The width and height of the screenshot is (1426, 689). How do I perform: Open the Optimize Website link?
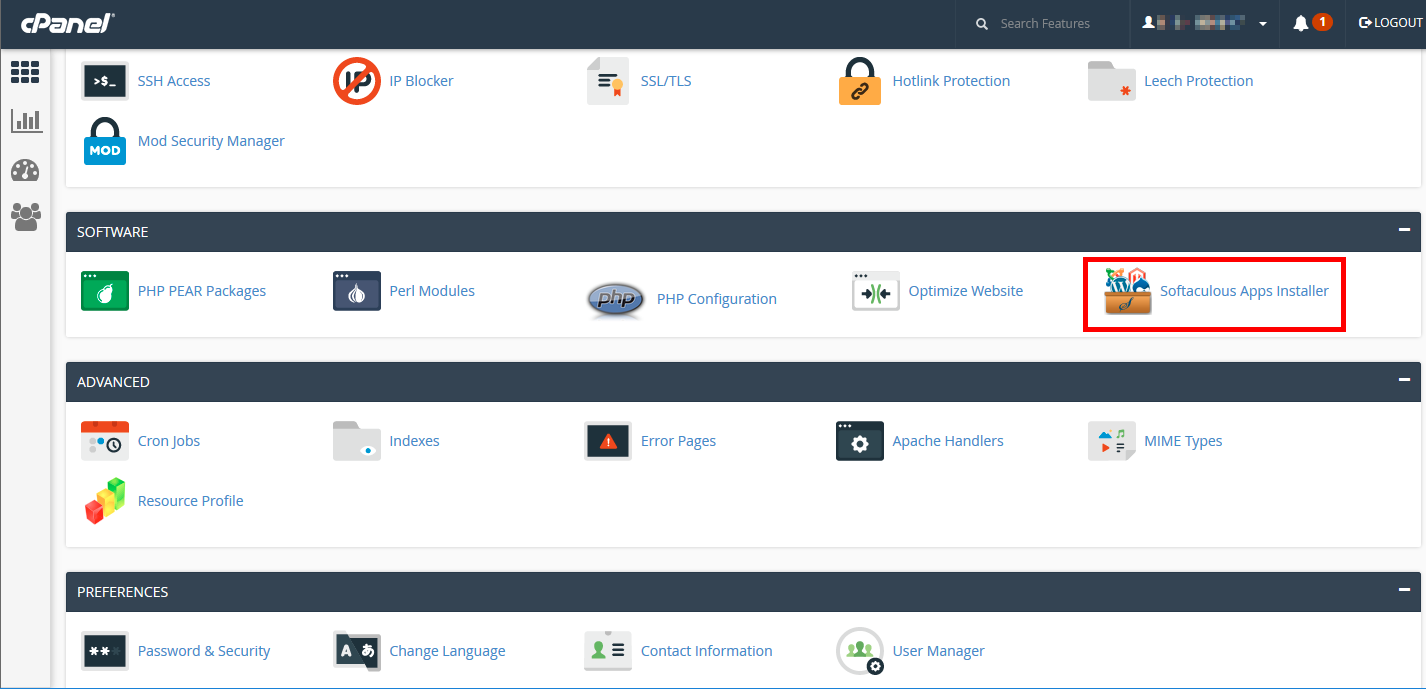pyautogui.click(x=965, y=291)
